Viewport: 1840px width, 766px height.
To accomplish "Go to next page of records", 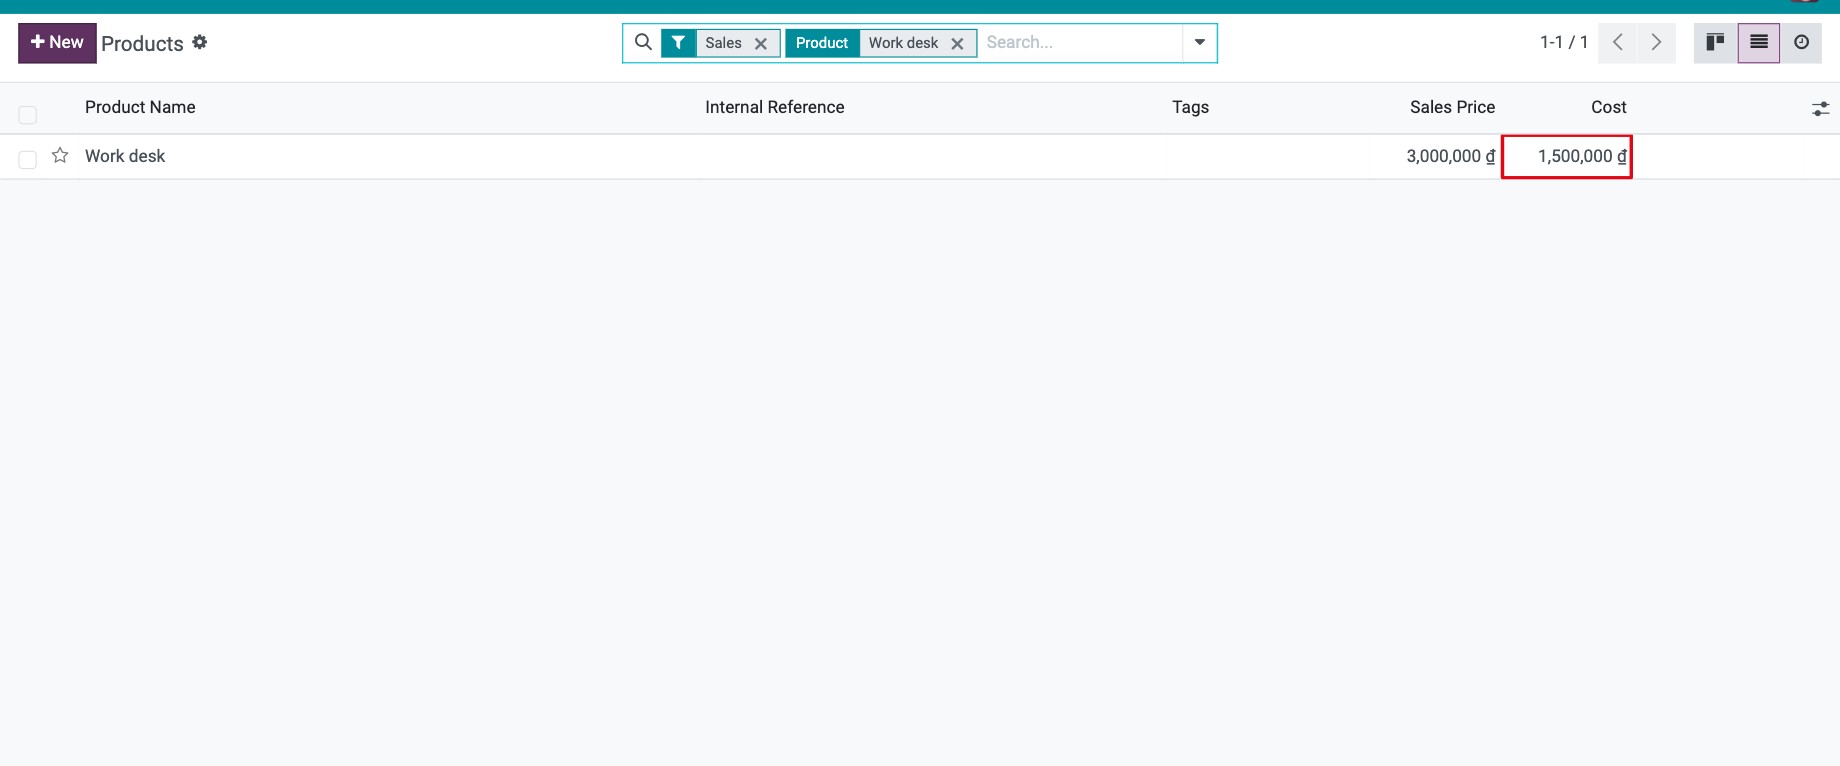I will click(1656, 42).
